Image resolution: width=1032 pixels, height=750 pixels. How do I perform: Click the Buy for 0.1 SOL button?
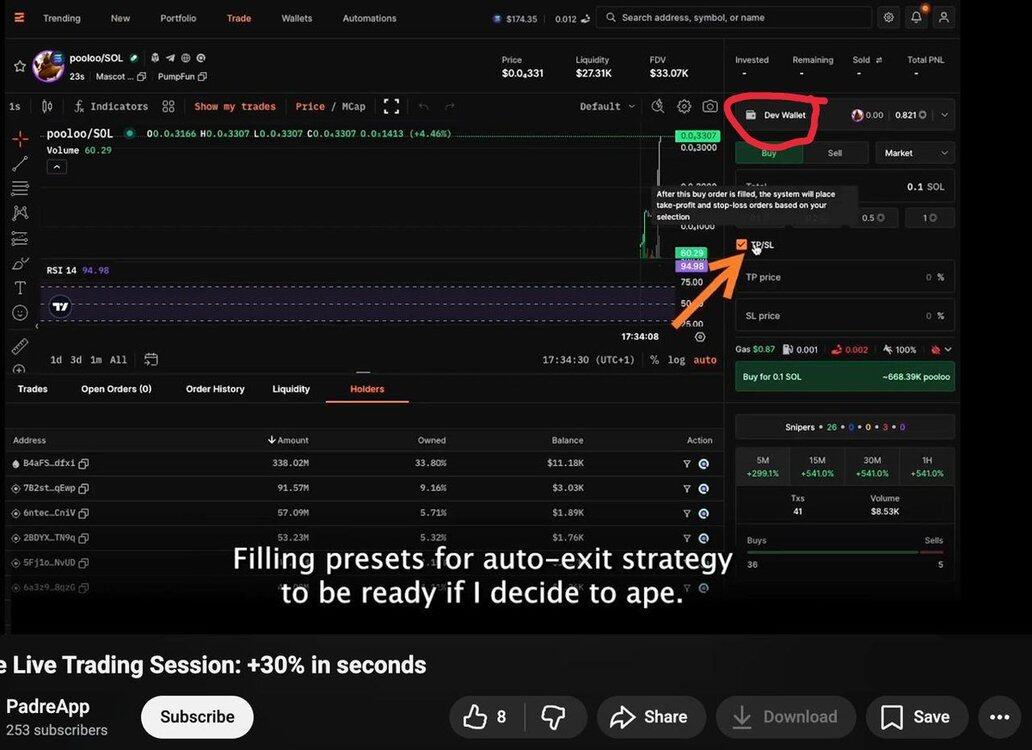pyautogui.click(x=844, y=377)
